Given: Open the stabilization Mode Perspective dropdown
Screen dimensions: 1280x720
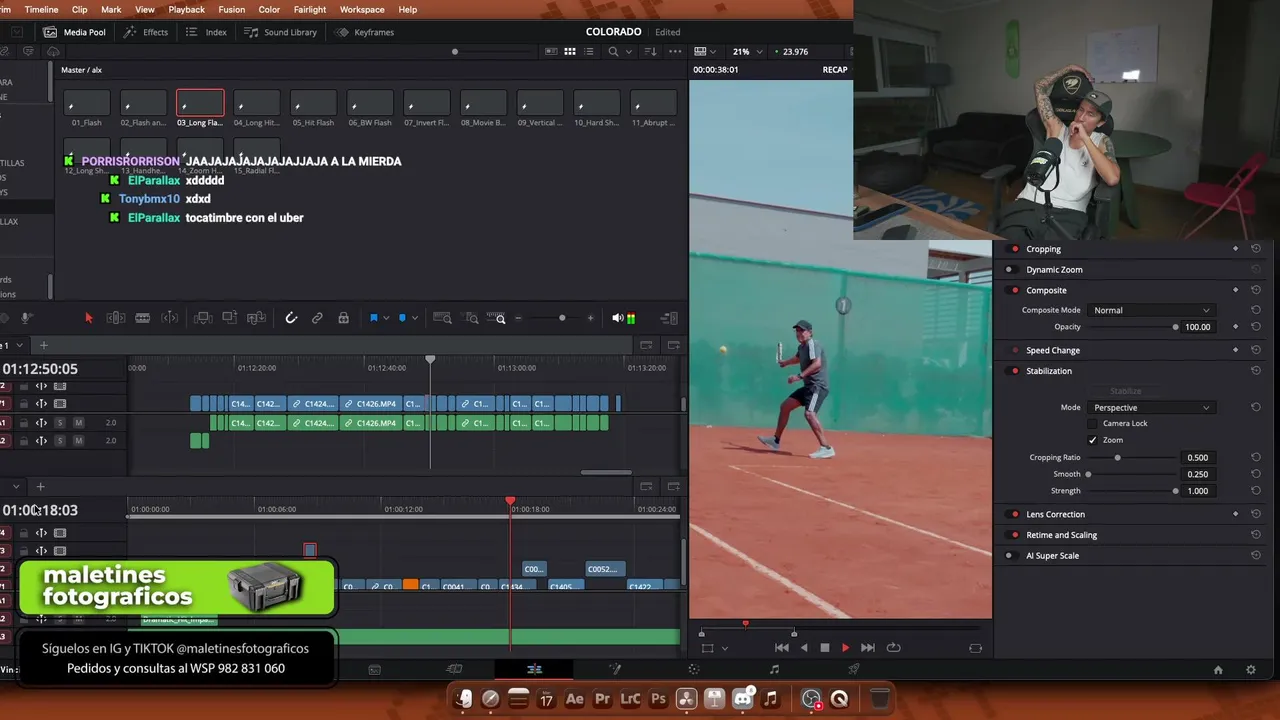Looking at the screenshot, I should coord(1151,407).
